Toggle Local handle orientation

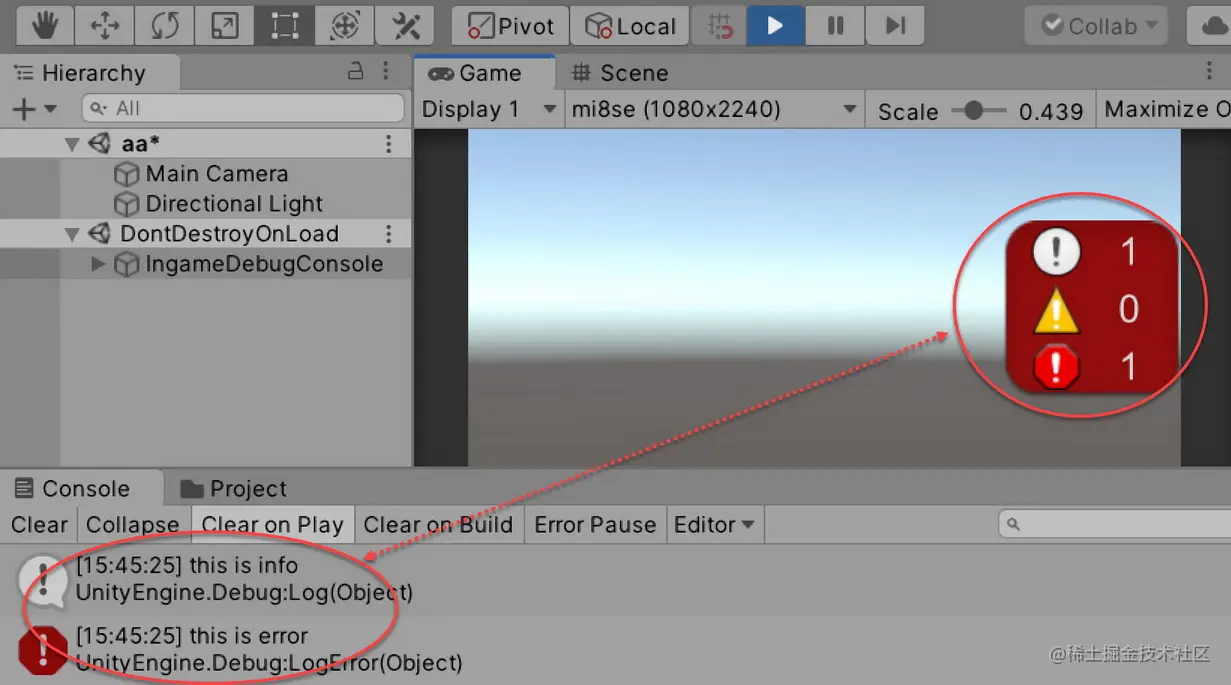630,25
